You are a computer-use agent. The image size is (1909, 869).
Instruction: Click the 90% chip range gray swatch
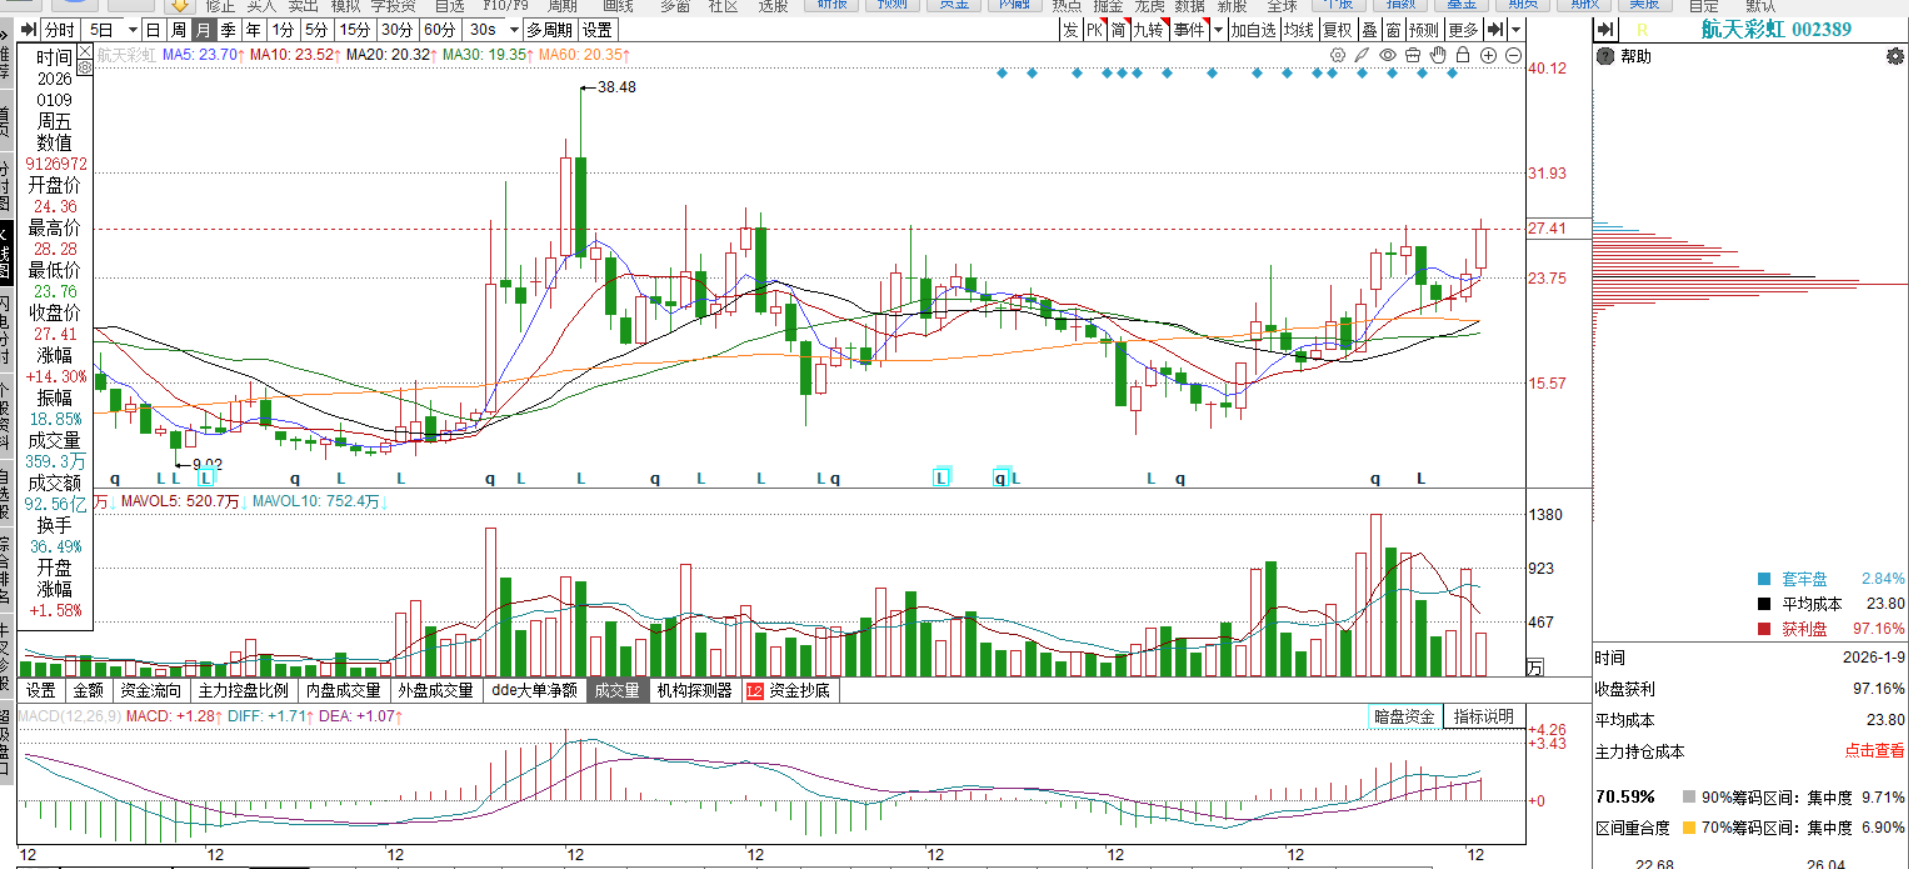1689,798
